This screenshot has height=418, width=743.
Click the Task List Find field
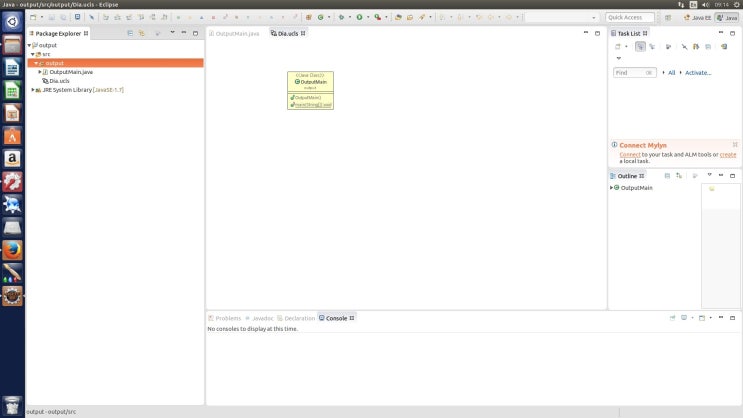[634, 73]
